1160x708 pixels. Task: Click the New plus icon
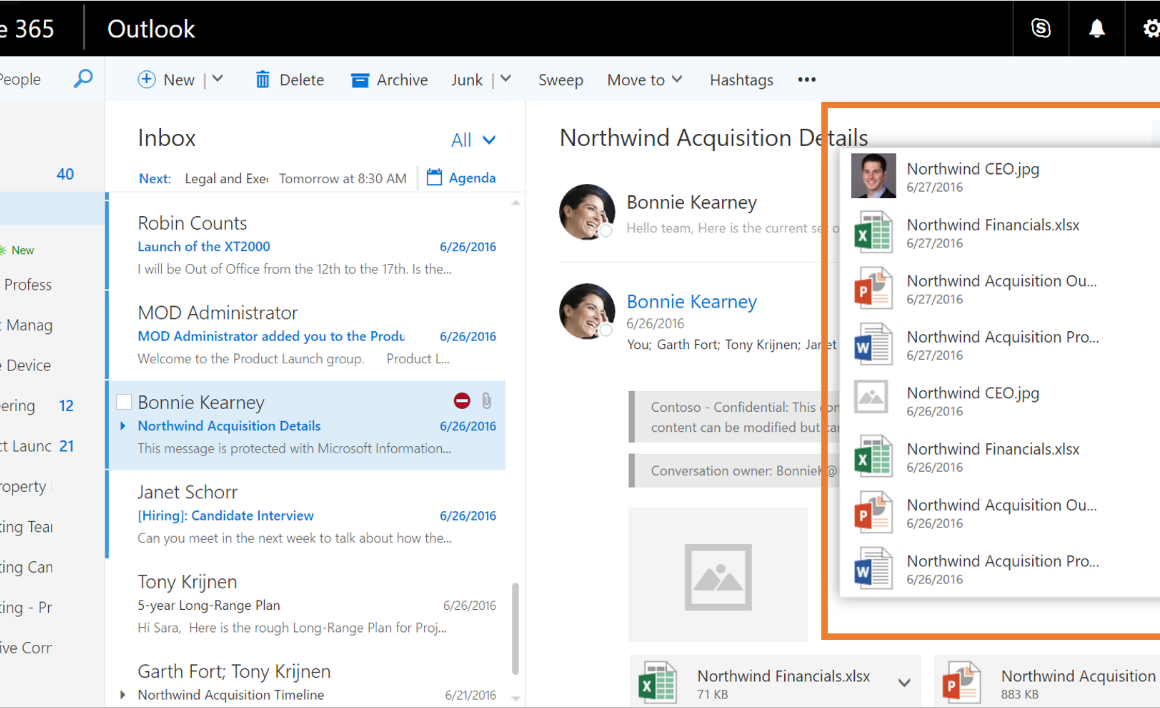(146, 79)
